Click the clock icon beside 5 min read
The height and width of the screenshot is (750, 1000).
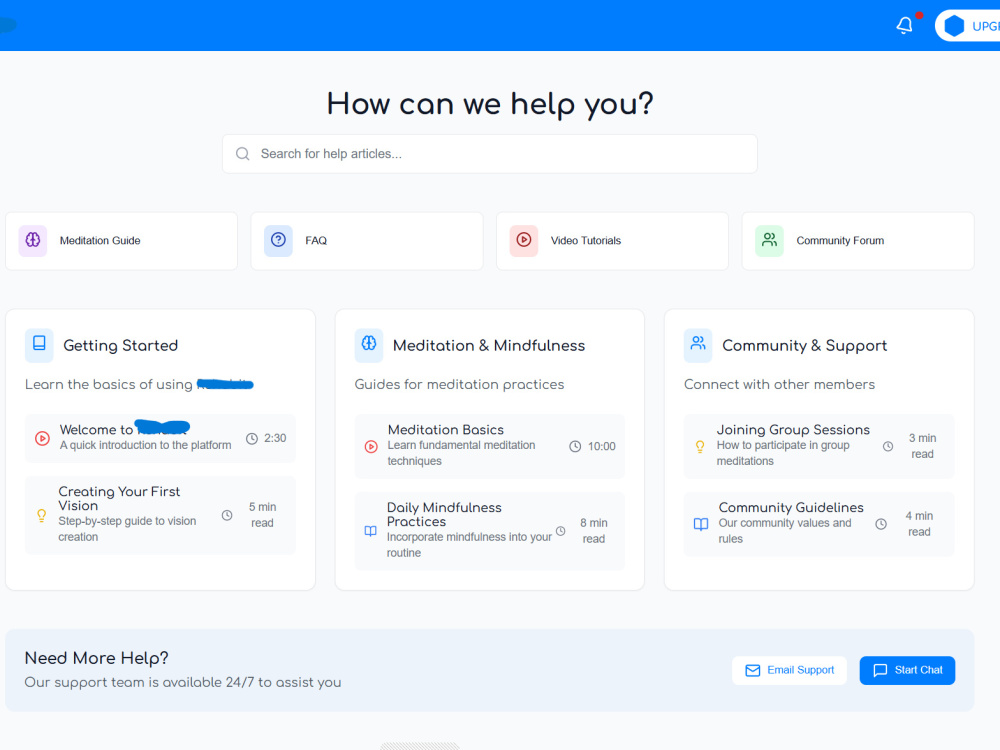[x=227, y=515]
